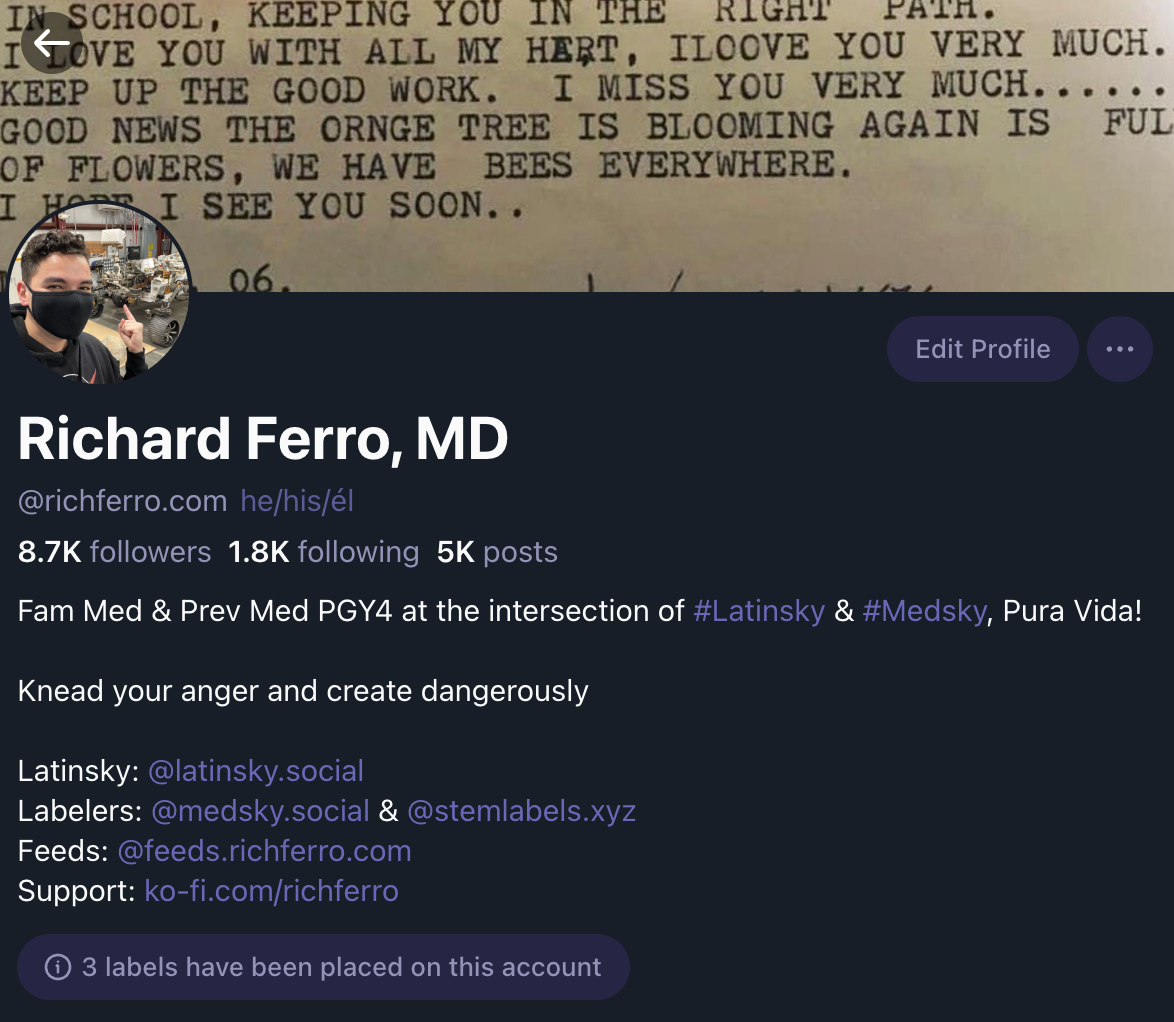Open the 8.7K followers list

point(115,552)
